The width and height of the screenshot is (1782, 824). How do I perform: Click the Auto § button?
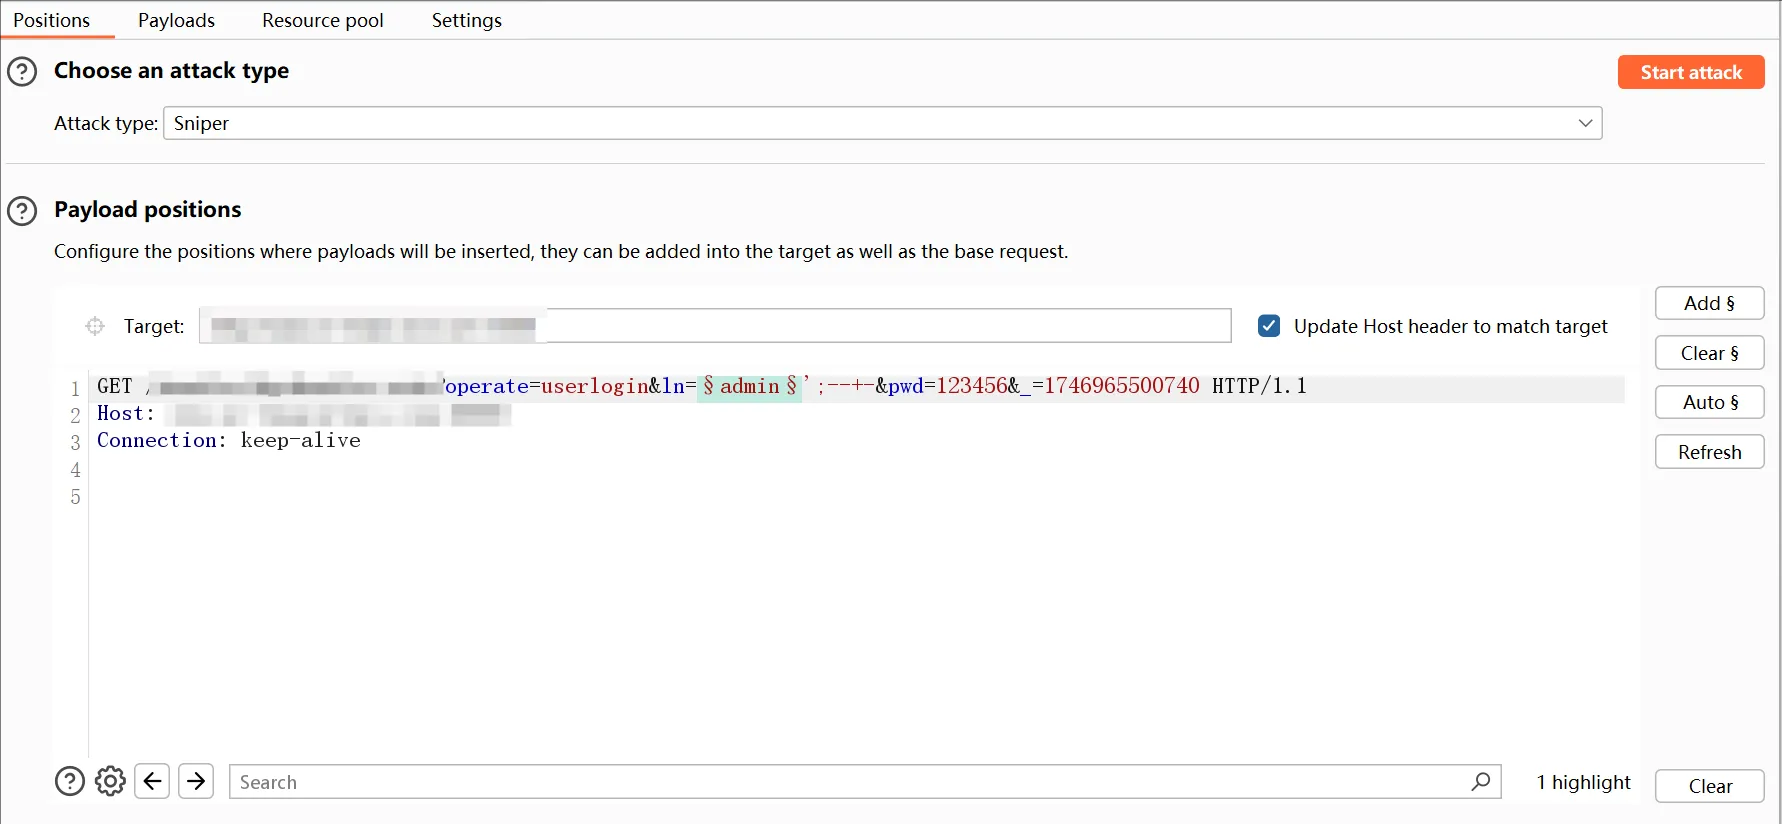[x=1710, y=402]
